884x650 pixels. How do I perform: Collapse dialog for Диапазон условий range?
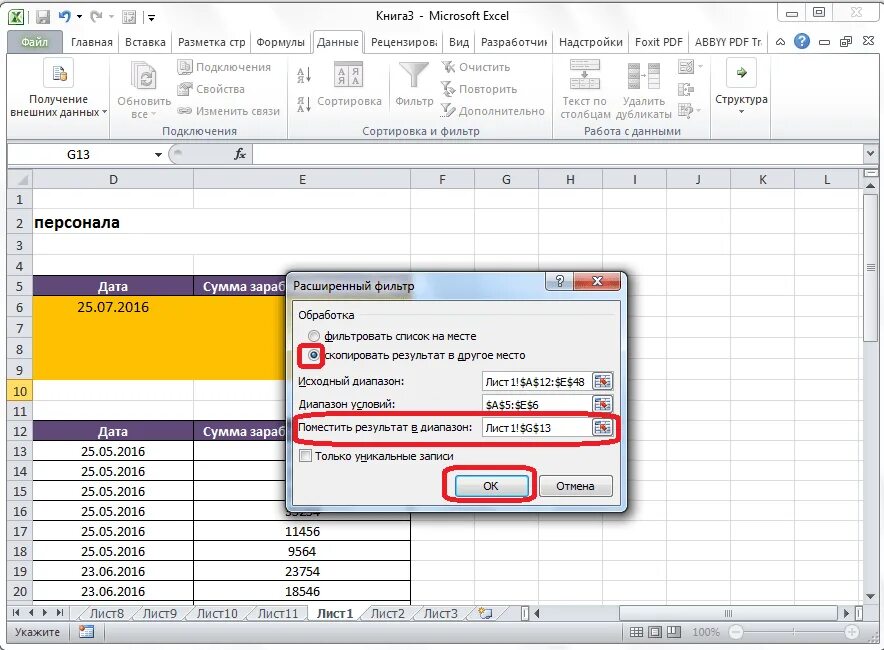click(x=602, y=404)
